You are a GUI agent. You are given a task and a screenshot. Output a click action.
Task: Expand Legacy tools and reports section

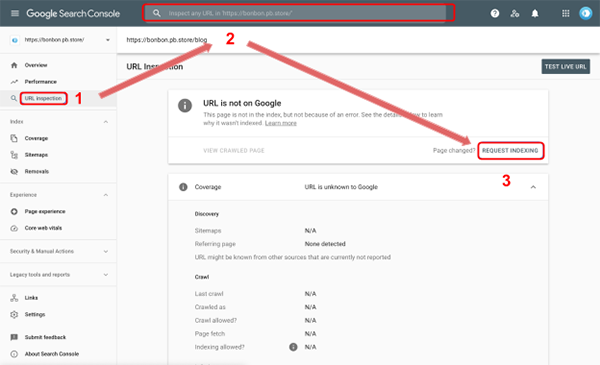106,275
